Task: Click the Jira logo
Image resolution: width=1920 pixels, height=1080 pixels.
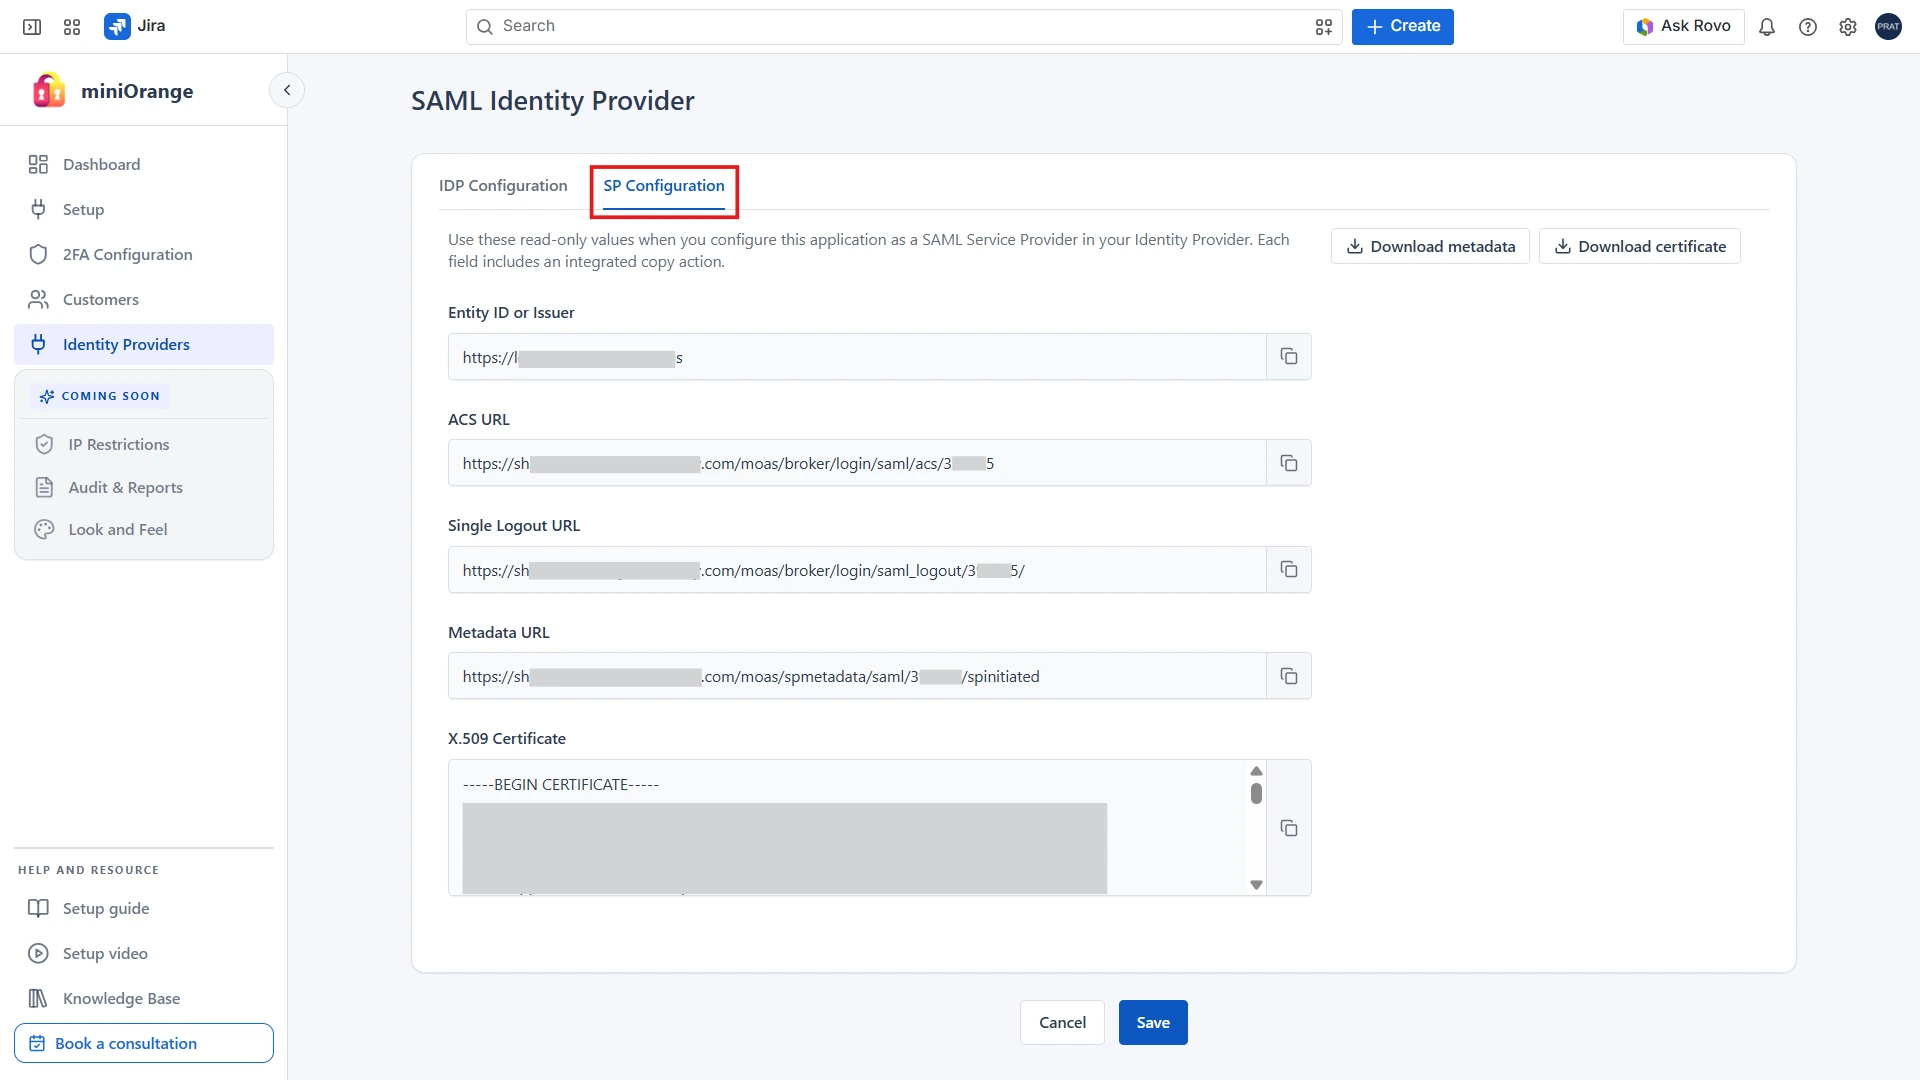Action: pos(135,26)
